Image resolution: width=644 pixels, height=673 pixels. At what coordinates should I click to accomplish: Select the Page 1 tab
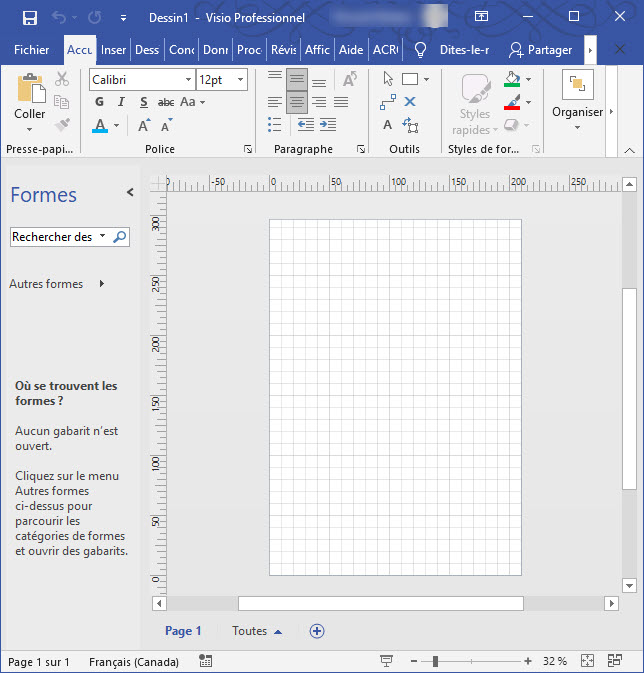pyautogui.click(x=183, y=631)
